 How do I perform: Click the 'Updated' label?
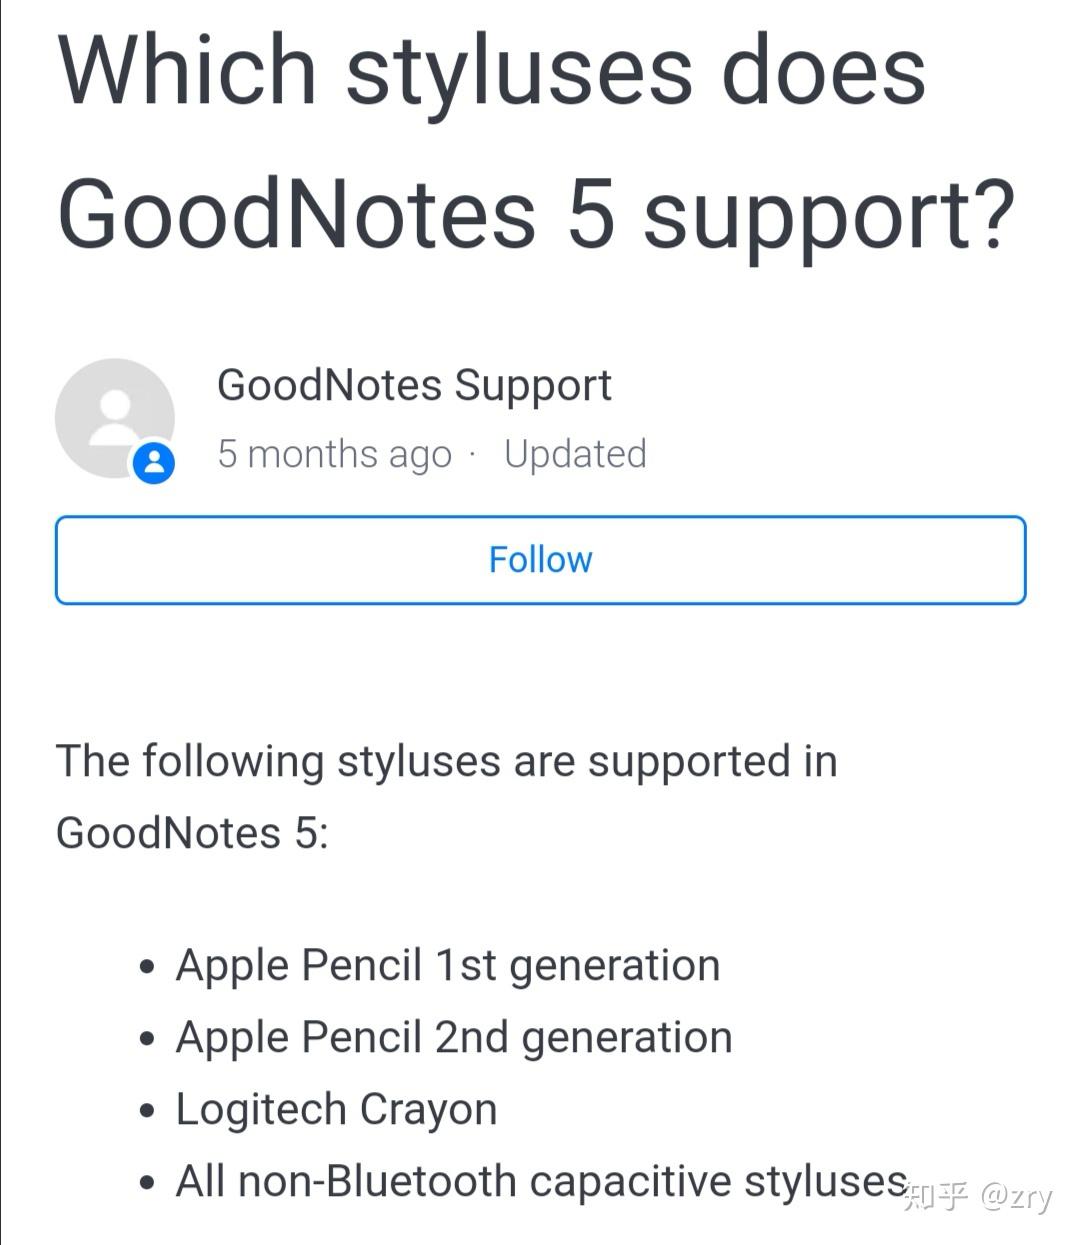(575, 454)
